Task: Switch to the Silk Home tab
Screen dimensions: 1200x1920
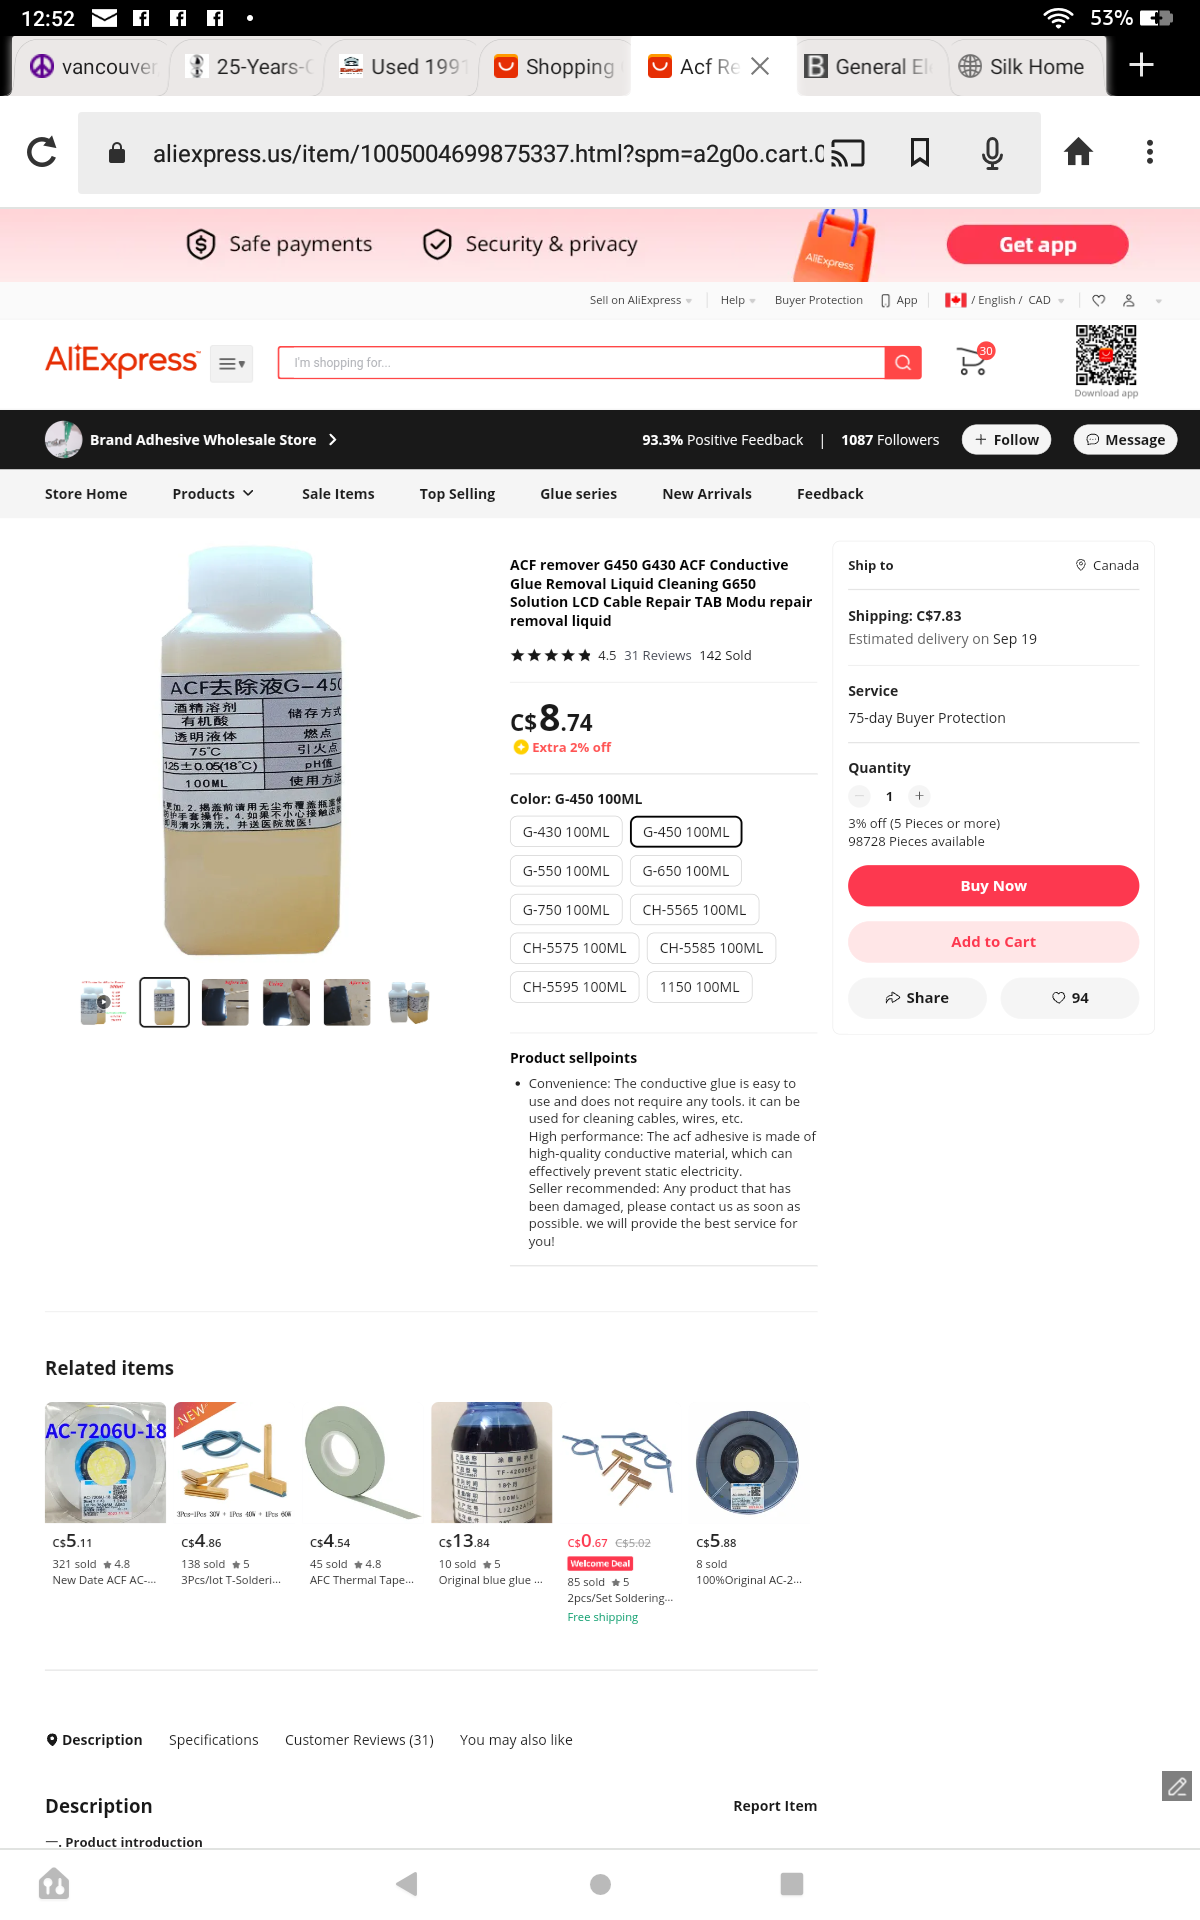Action: pyautogui.click(x=1024, y=67)
